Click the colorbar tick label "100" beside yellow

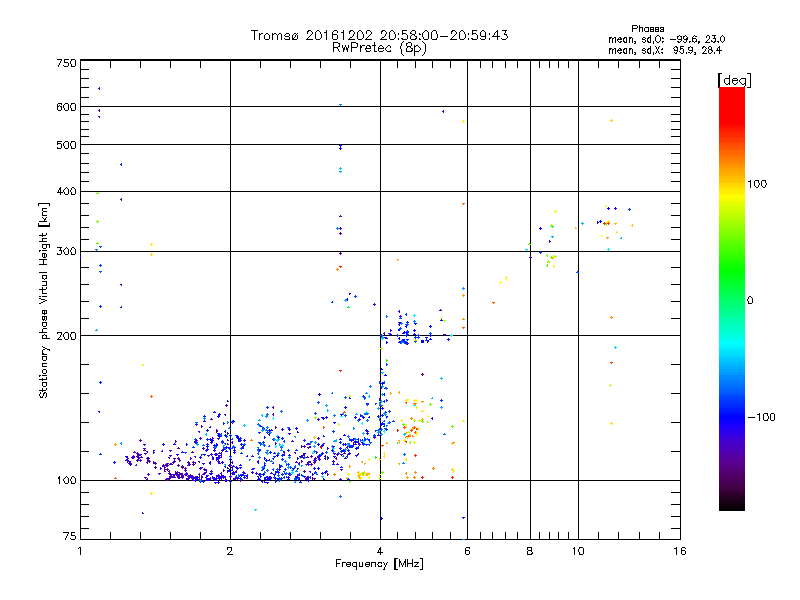pos(757,184)
